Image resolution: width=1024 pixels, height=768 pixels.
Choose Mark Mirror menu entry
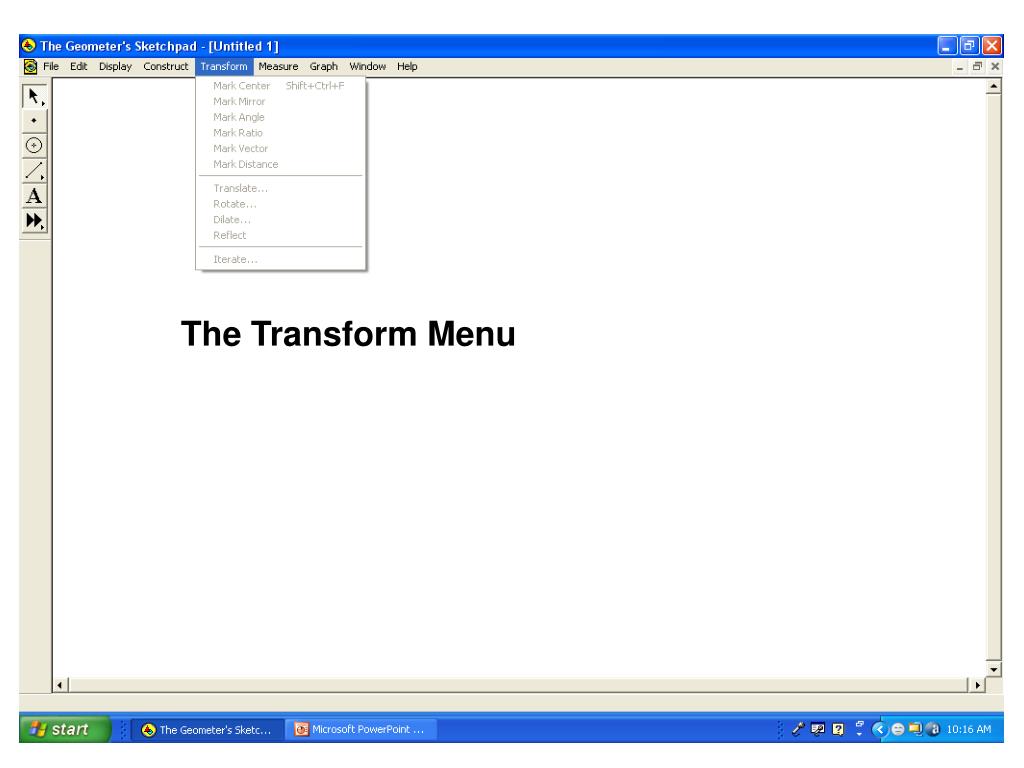point(281,101)
